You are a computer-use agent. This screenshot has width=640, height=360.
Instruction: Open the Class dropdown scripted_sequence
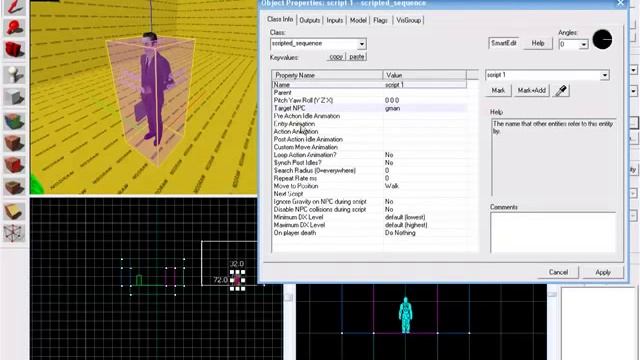318,44
